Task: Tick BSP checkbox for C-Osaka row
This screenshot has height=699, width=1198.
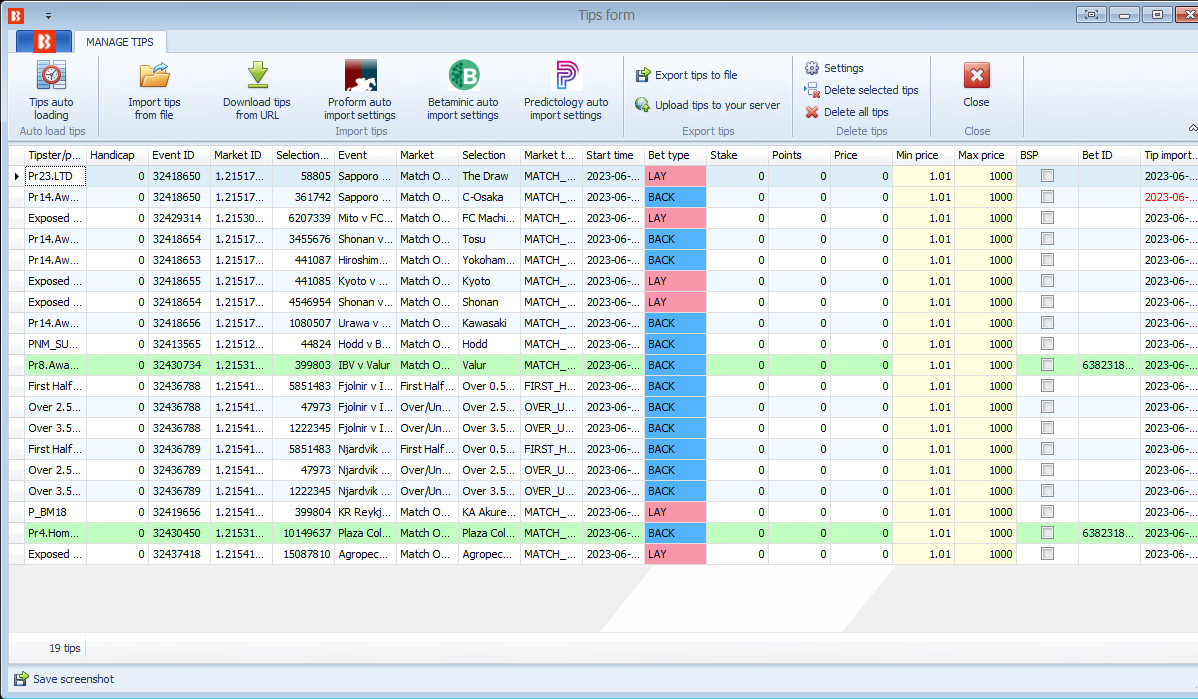Action: tap(1047, 197)
